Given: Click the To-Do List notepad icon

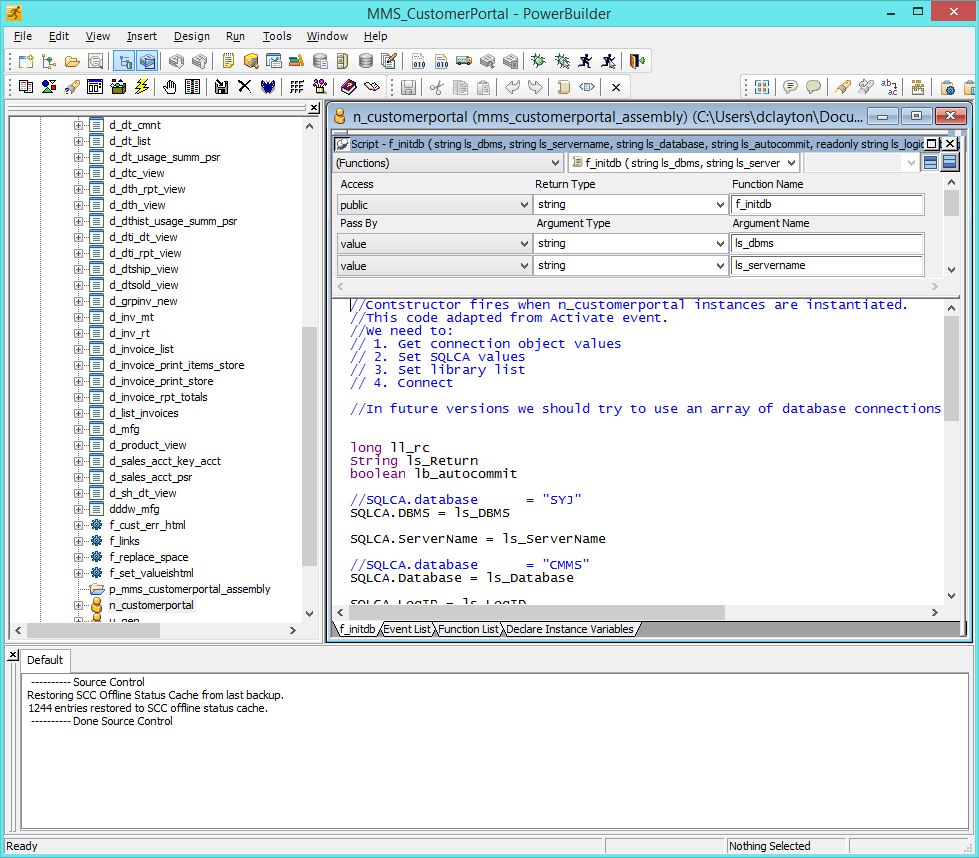Looking at the screenshot, I should pyautogui.click(x=228, y=61).
